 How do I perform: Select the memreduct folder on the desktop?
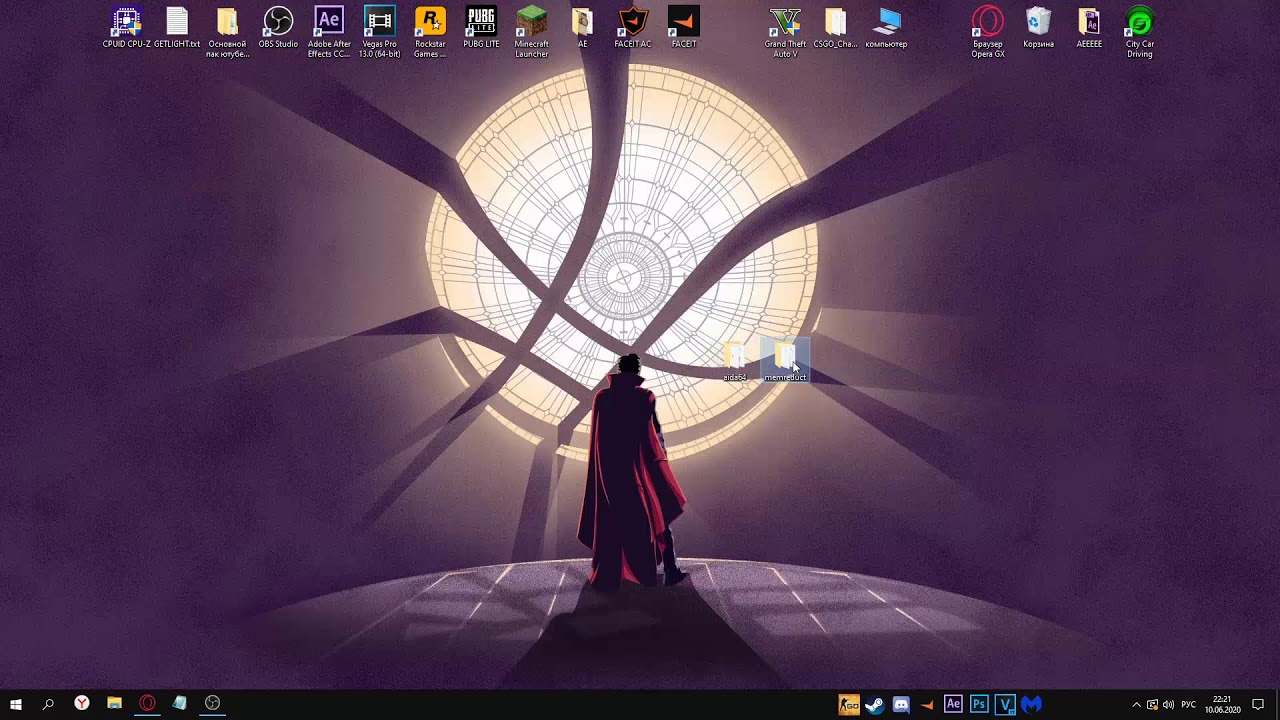(785, 361)
